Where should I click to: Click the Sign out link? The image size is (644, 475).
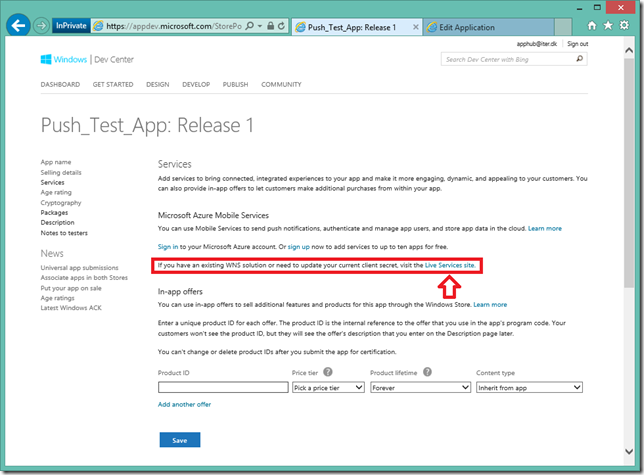[x=577, y=44]
